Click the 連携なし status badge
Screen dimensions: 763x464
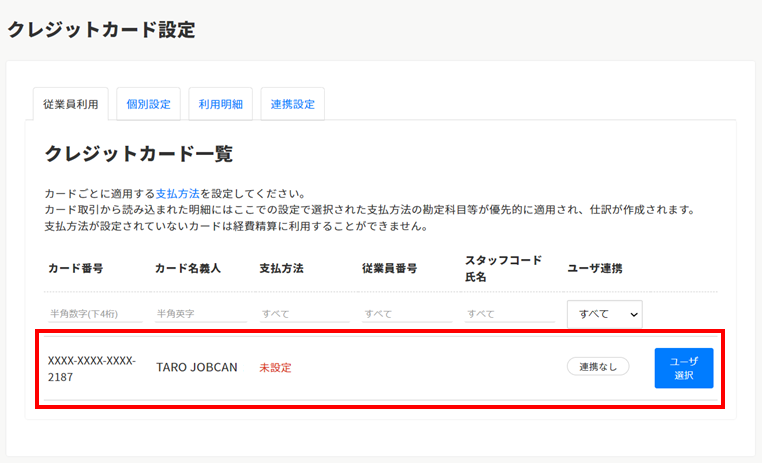[598, 367]
